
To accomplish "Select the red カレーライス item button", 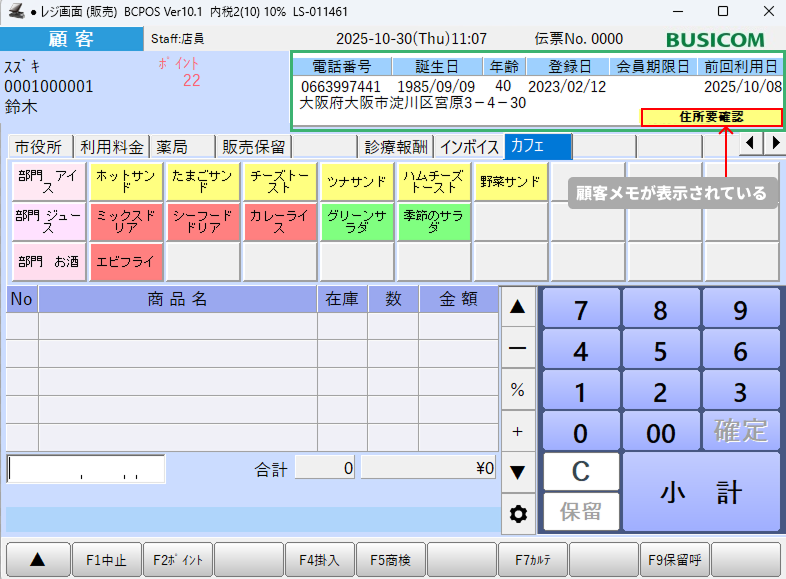I will [x=279, y=221].
